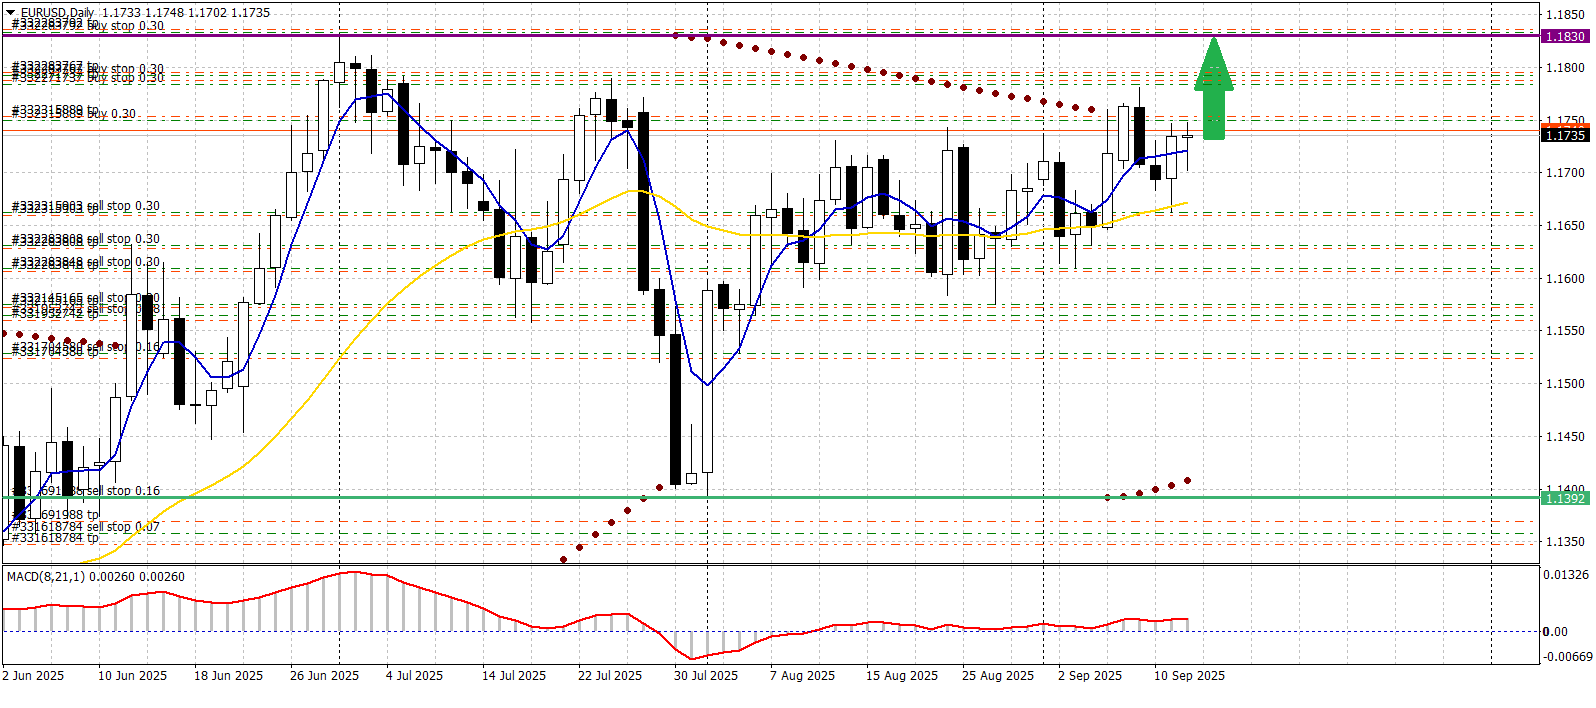The width and height of the screenshot is (1596, 708).
Task: Click the 1.1850 price scale label
Action: (x=1565, y=15)
